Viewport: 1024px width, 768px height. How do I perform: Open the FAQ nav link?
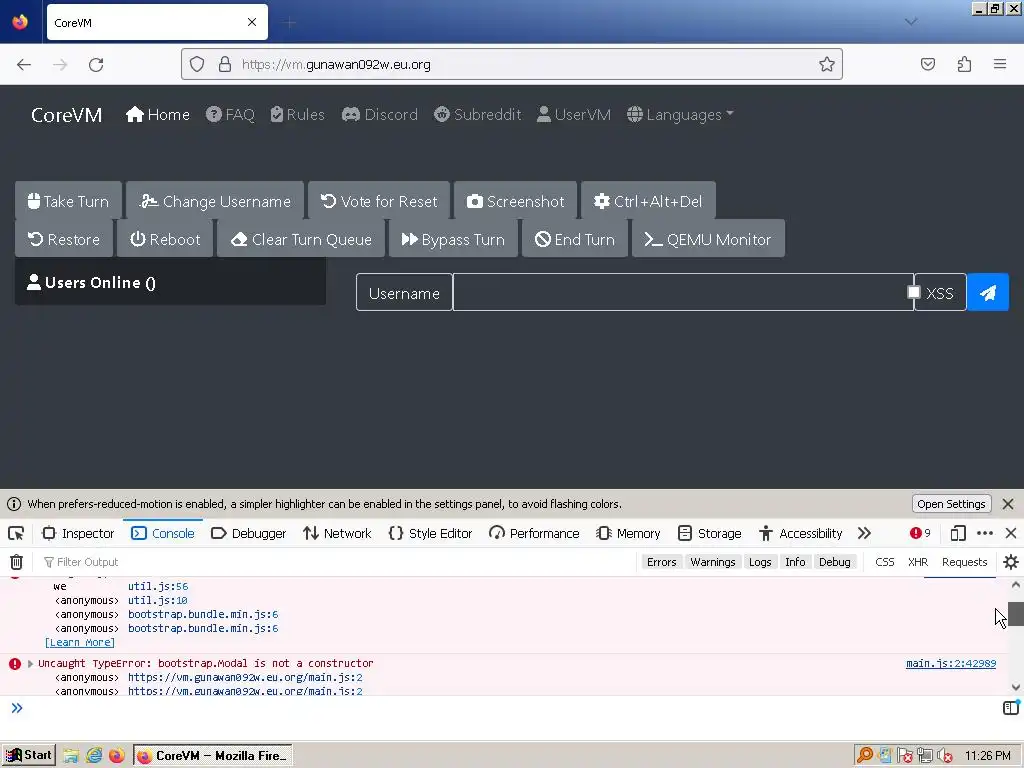point(230,114)
